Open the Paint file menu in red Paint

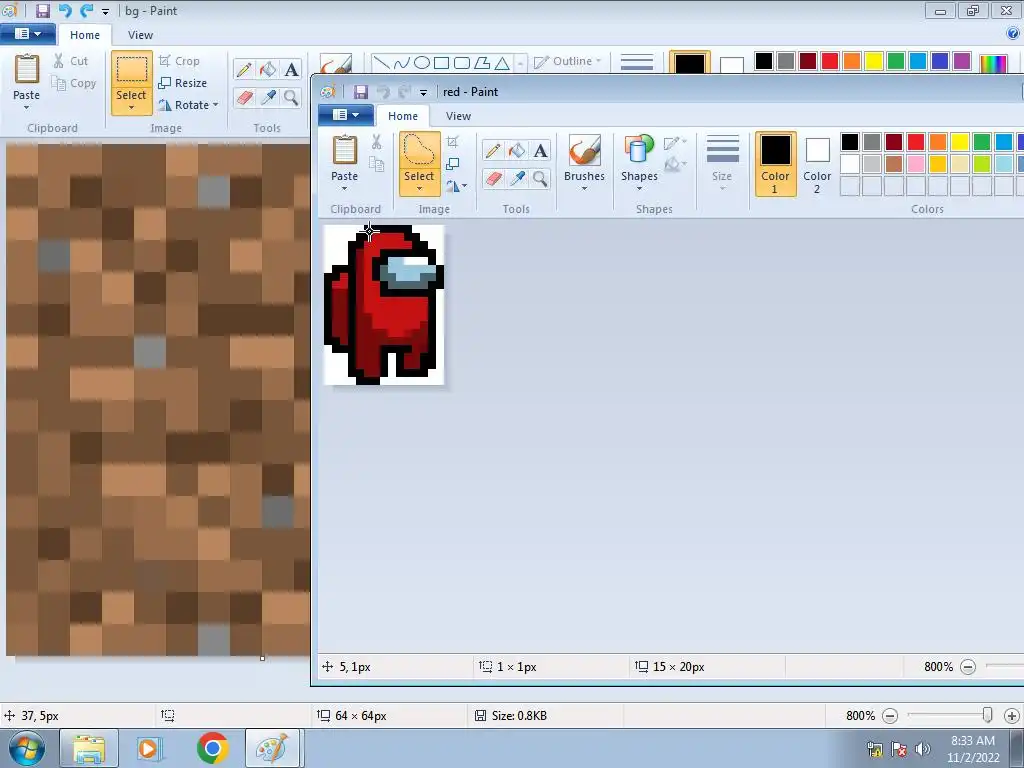[x=345, y=115]
